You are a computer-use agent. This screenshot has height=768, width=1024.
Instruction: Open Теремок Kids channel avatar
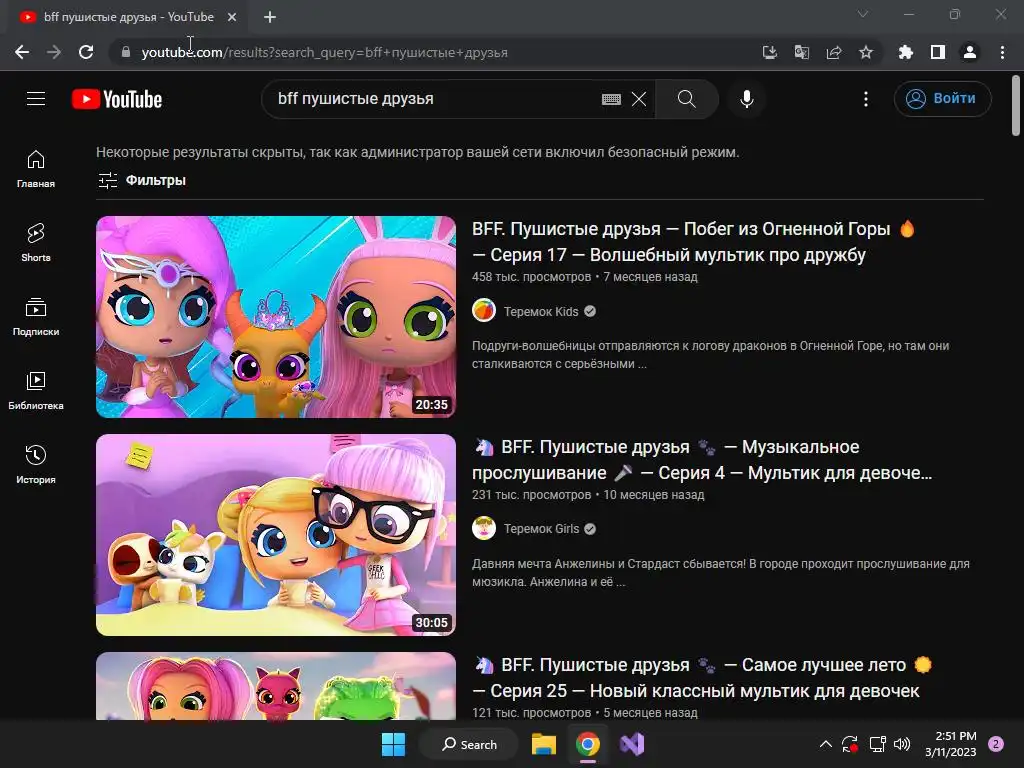[x=484, y=310]
